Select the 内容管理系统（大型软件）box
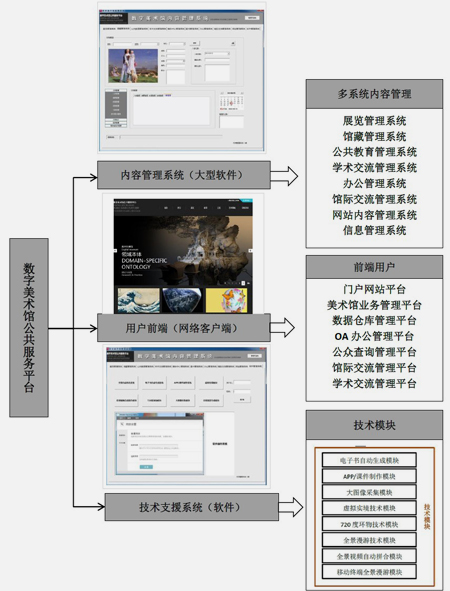The height and width of the screenshot is (591, 450). (184, 175)
